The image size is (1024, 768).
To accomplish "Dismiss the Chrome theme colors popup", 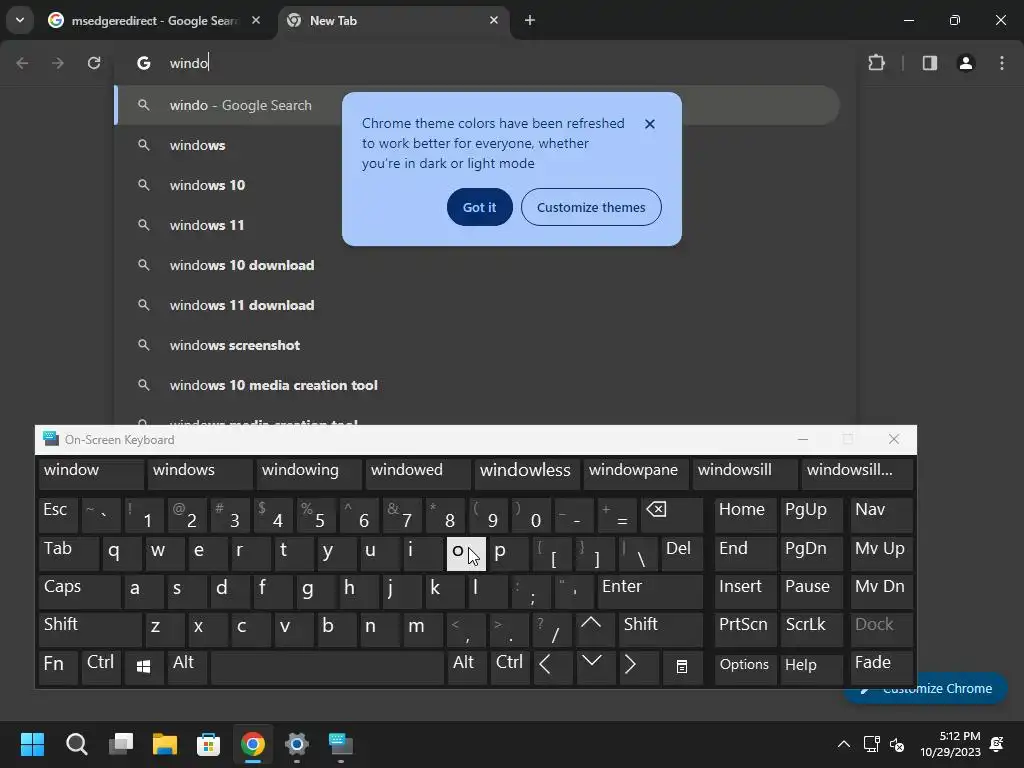I will click(649, 123).
